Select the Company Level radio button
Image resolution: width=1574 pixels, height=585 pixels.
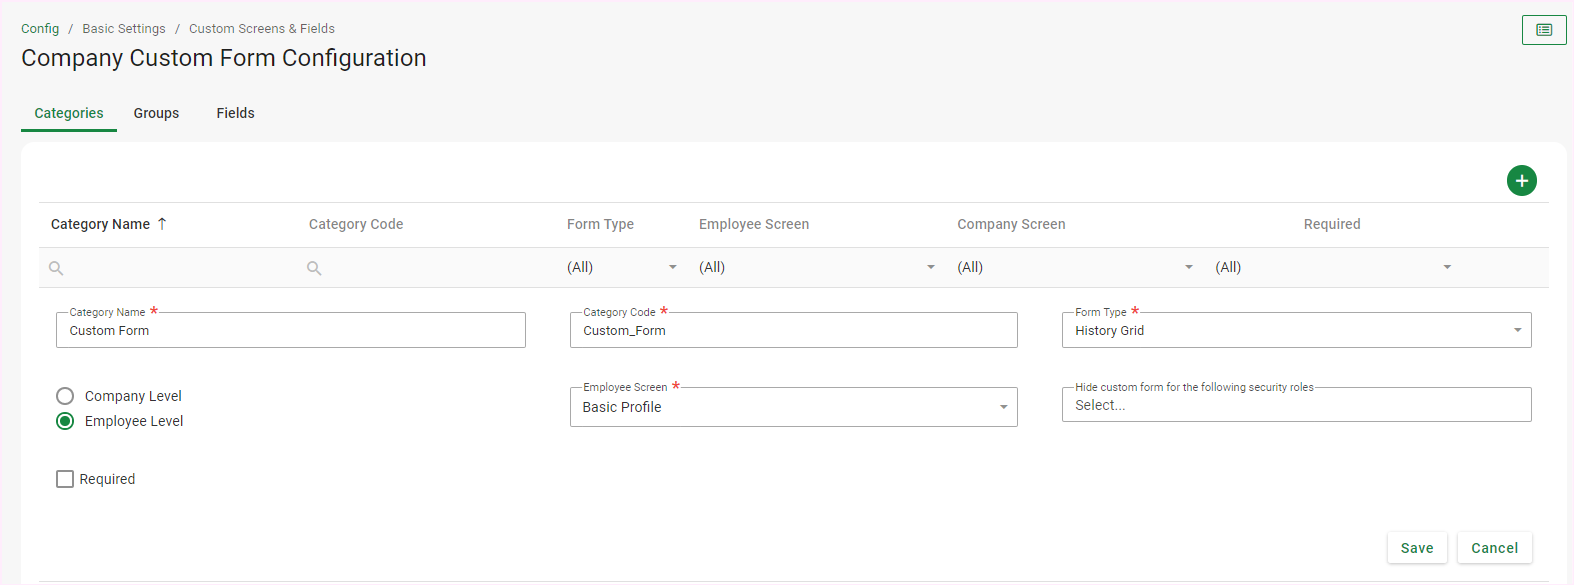click(x=65, y=396)
